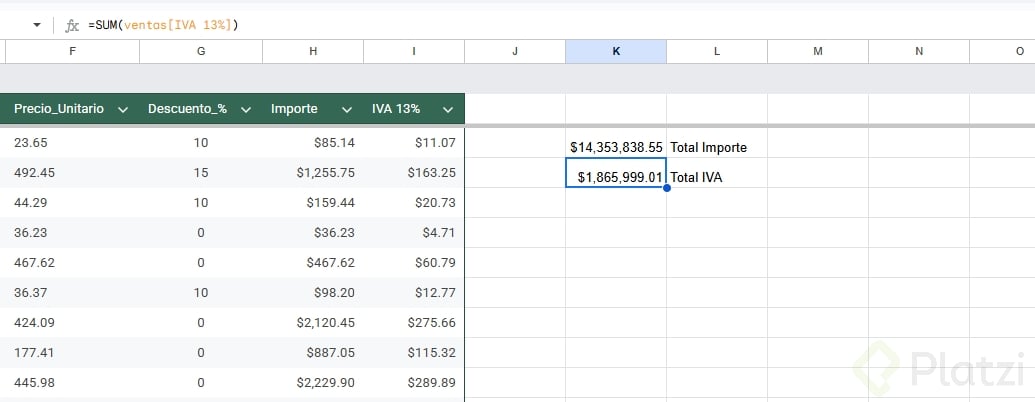This screenshot has height=402, width=1035.
Task: Select column F header
Action: [72, 51]
